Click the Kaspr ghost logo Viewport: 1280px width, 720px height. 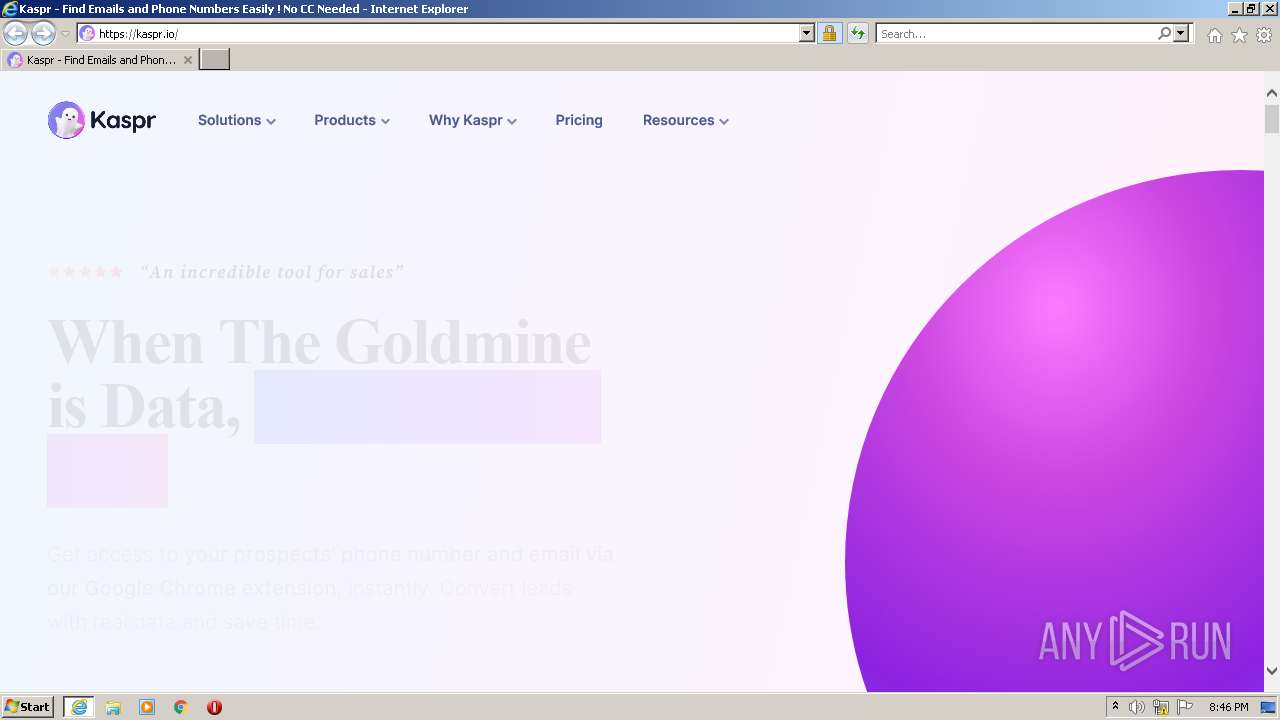click(101, 120)
